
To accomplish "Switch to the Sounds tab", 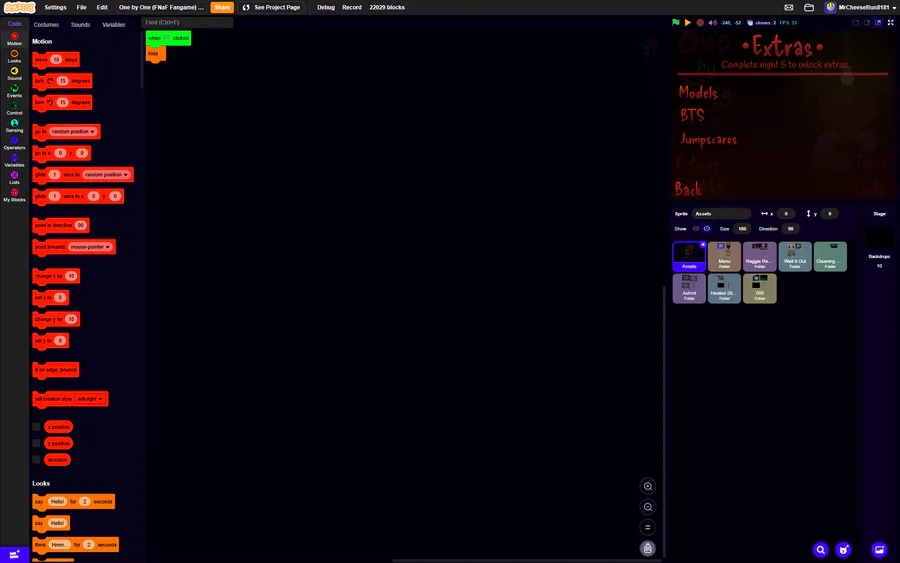I will (80, 25).
